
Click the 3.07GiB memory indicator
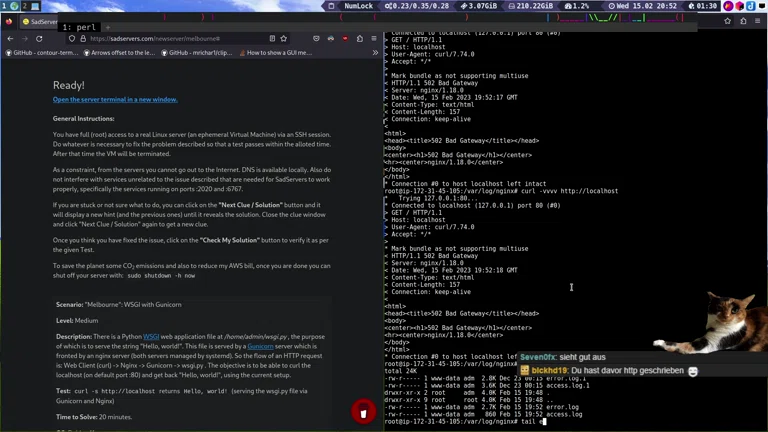pos(479,6)
